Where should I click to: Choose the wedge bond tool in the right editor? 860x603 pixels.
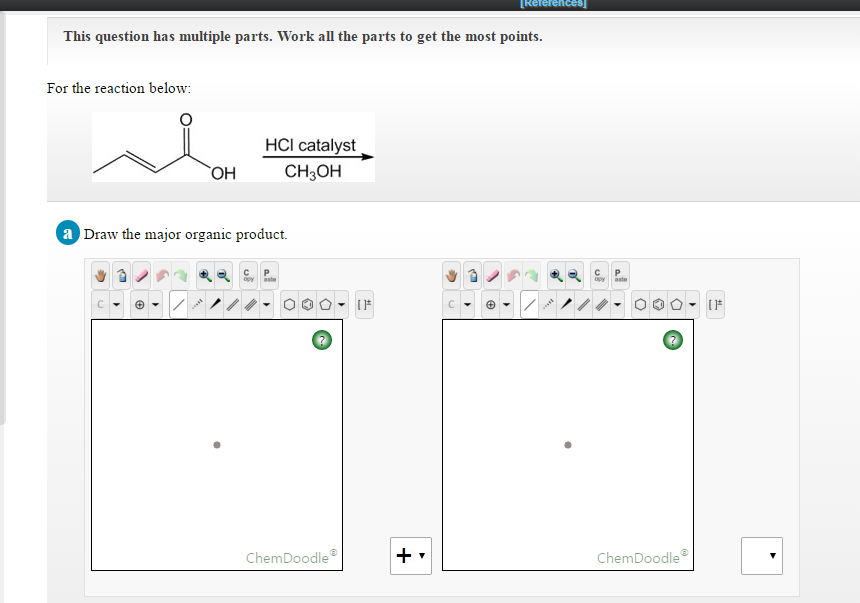coord(567,303)
